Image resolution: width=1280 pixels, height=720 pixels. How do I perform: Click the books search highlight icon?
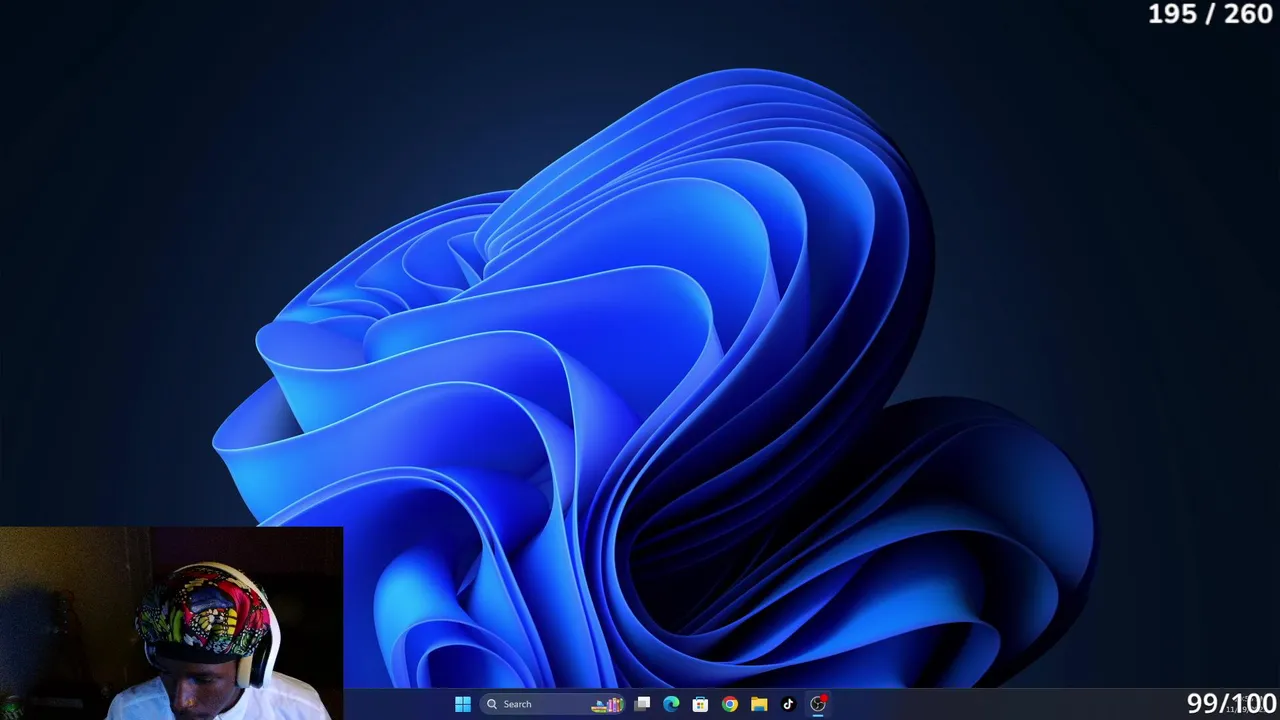coord(608,704)
